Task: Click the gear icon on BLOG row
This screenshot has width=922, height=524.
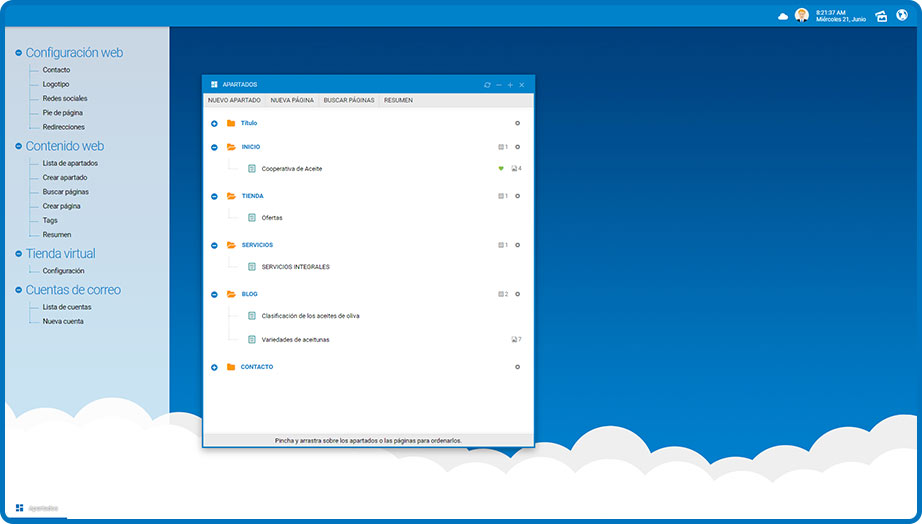Action: click(x=517, y=294)
